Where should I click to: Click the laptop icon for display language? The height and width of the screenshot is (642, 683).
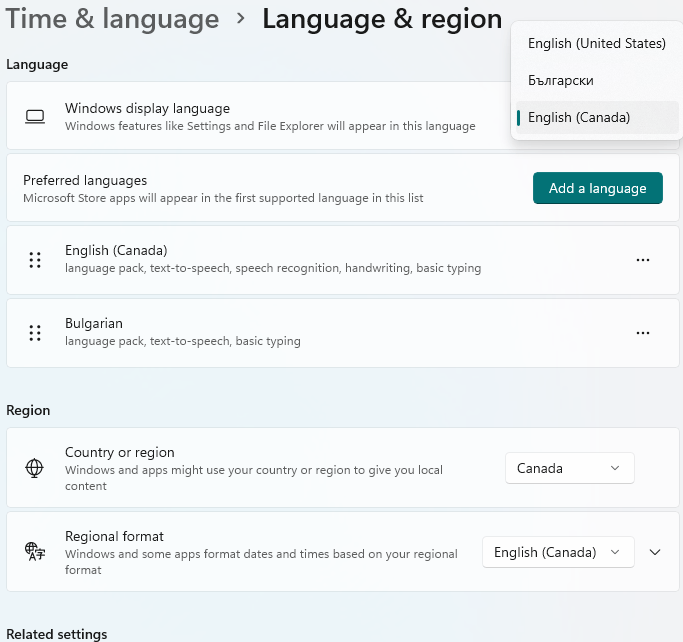pyautogui.click(x=35, y=117)
